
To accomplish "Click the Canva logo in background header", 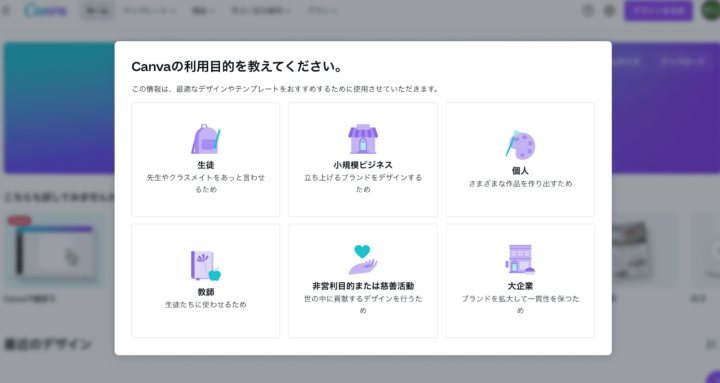I will tap(45, 10).
